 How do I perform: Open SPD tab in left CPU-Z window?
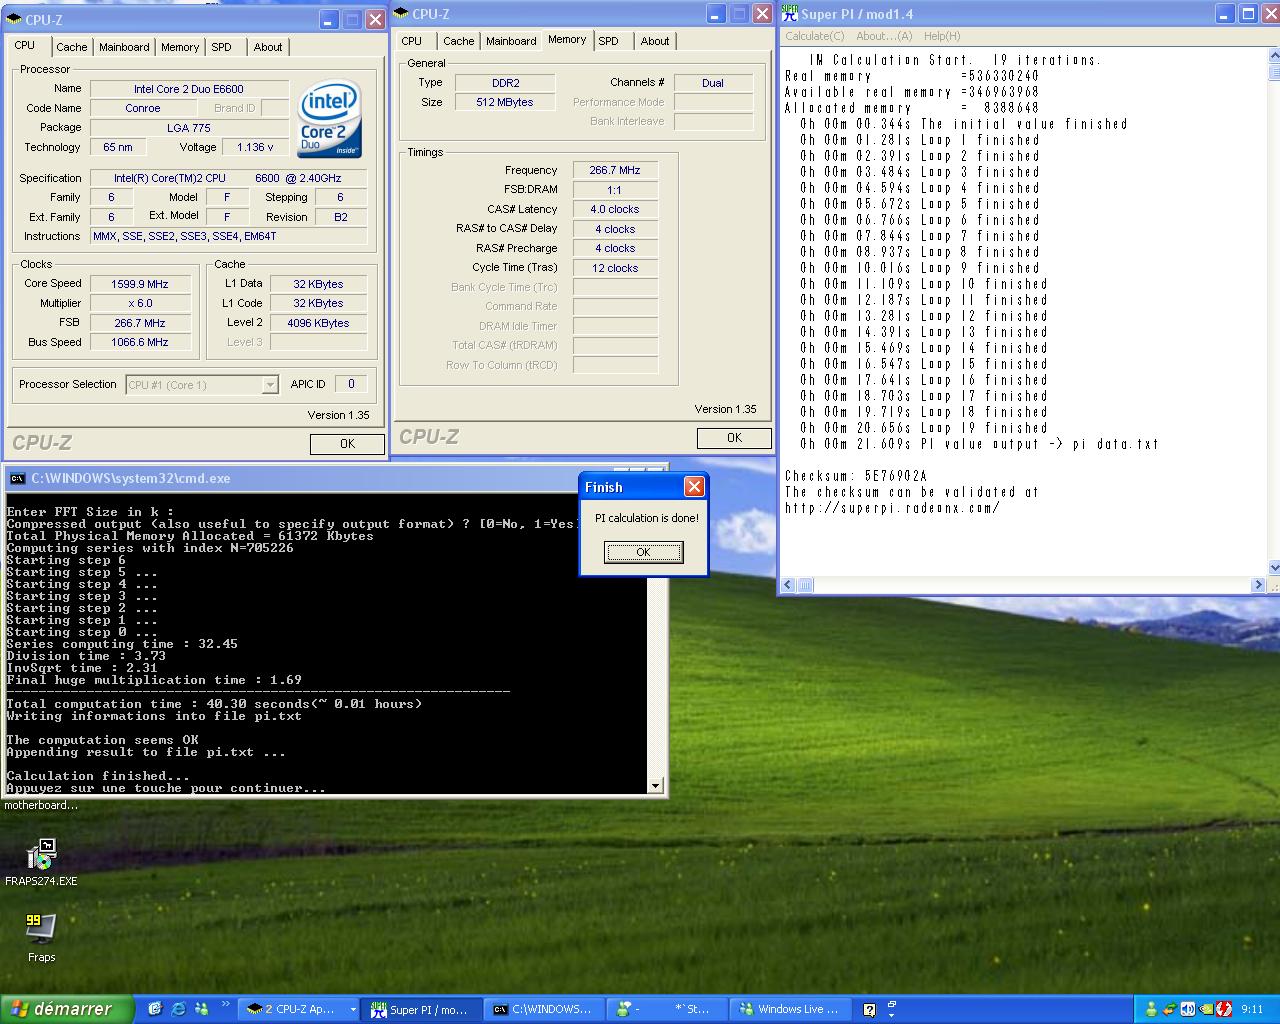221,47
